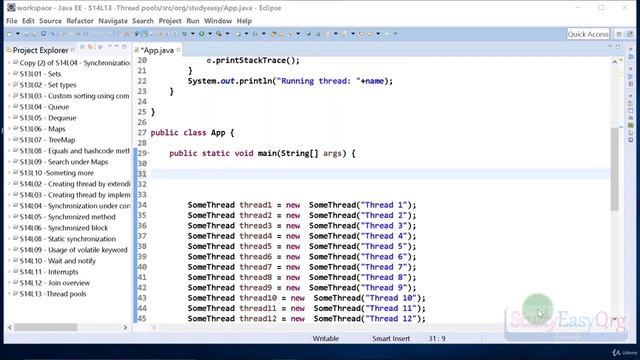Viewport: 640px width, 360px height.
Task: Select S14L10 - Wait and notify project
Action: (x=58, y=261)
